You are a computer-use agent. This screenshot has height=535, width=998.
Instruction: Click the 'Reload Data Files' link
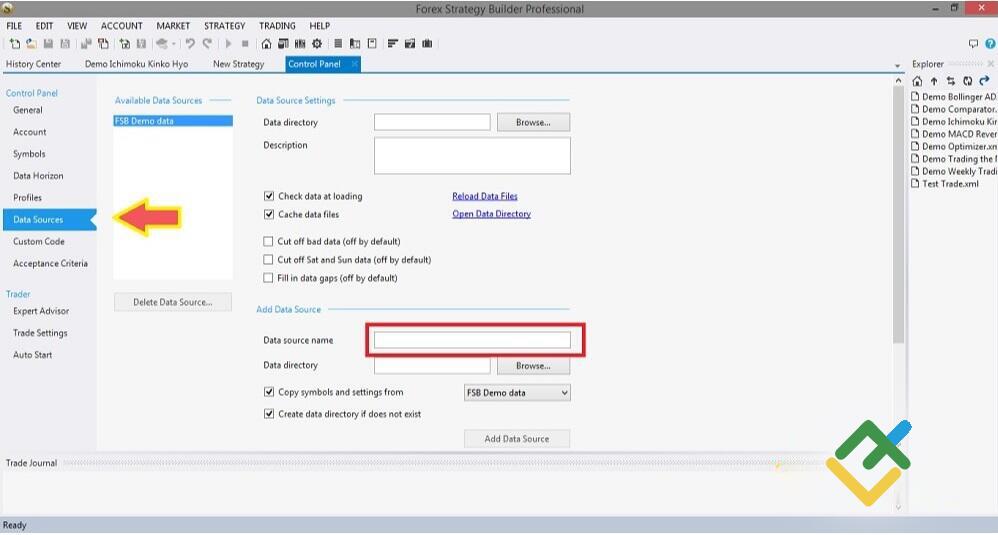point(485,197)
